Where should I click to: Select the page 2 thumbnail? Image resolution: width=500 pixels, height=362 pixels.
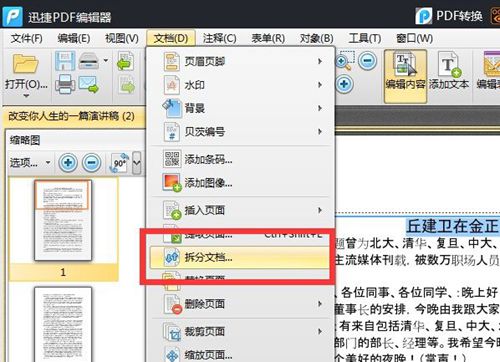(63, 324)
